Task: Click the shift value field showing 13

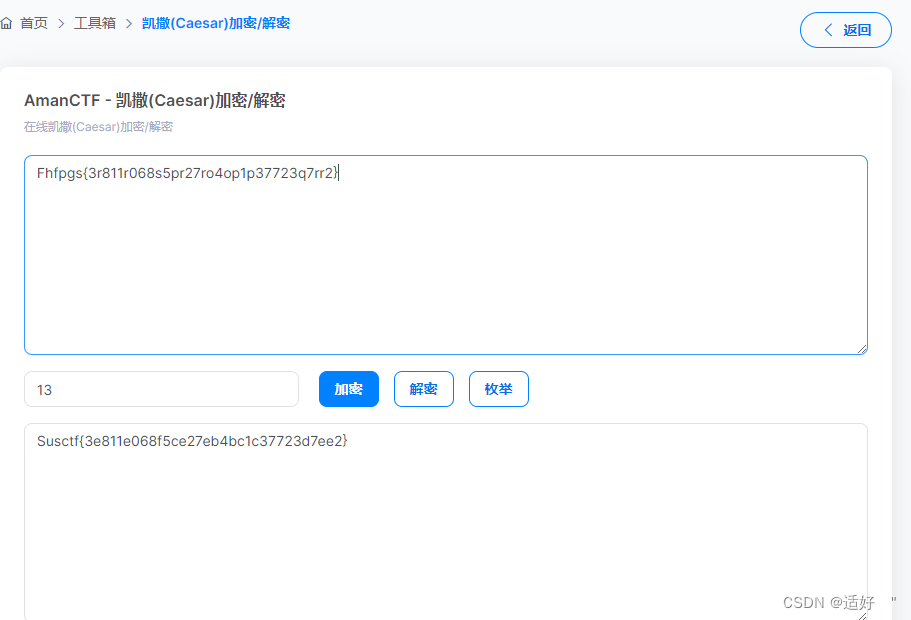Action: [x=160, y=389]
